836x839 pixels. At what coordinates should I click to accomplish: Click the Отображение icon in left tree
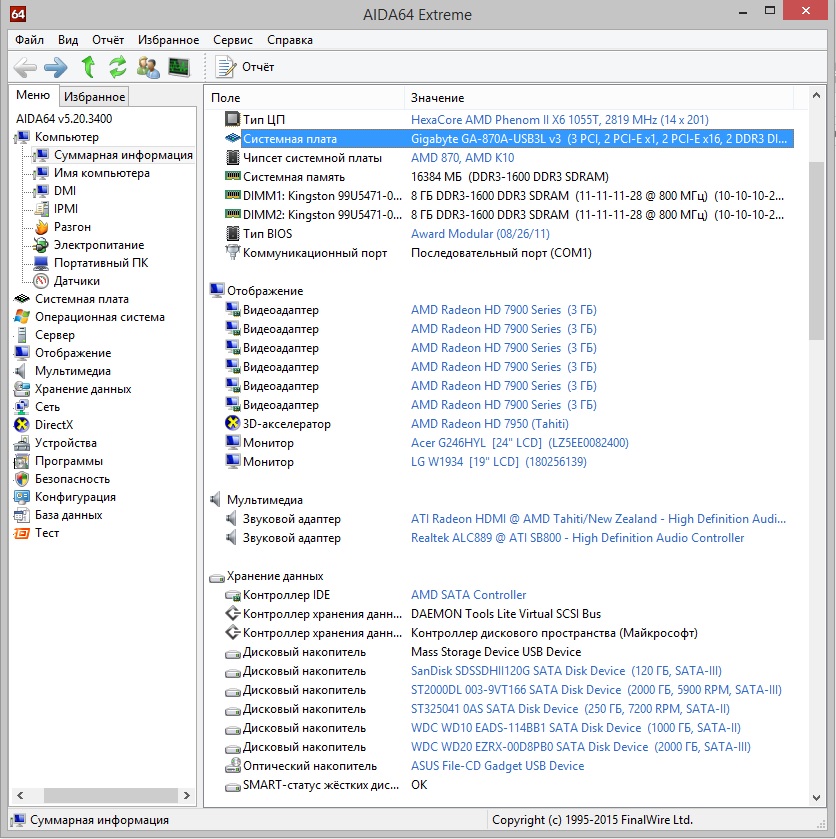tap(22, 353)
